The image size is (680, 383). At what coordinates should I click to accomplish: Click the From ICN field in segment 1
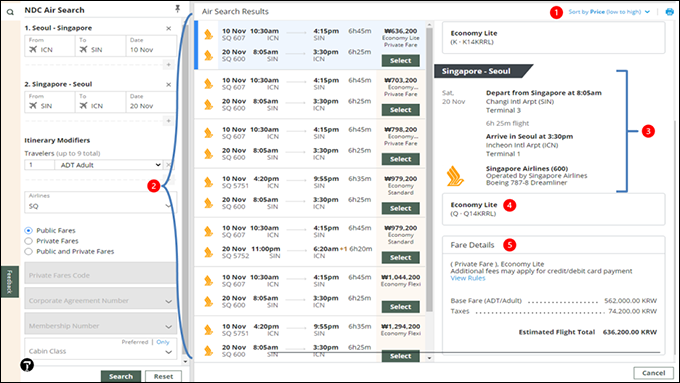(x=49, y=46)
